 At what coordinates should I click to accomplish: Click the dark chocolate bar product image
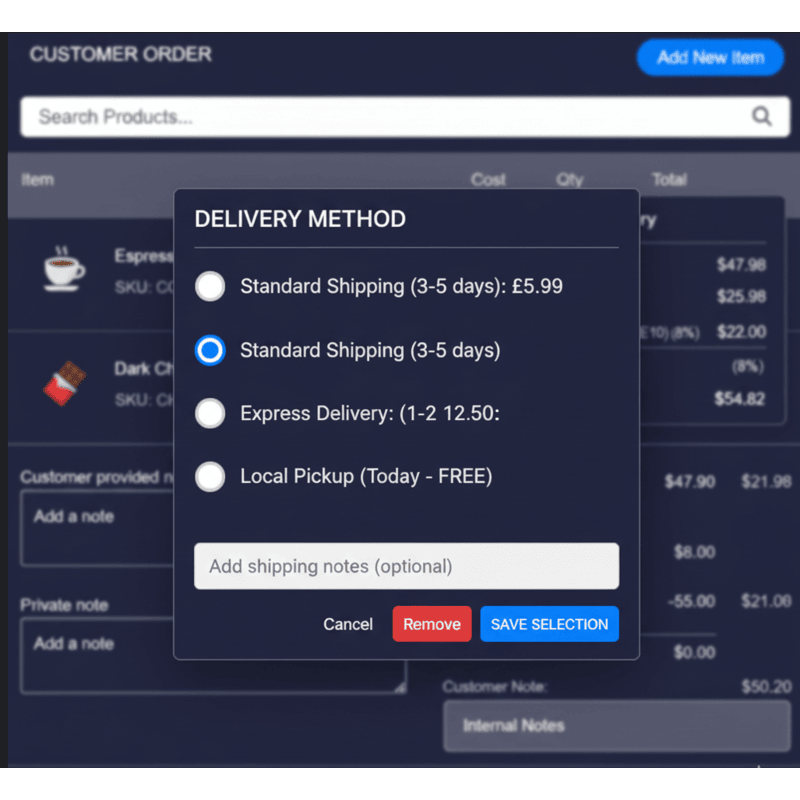(64, 383)
